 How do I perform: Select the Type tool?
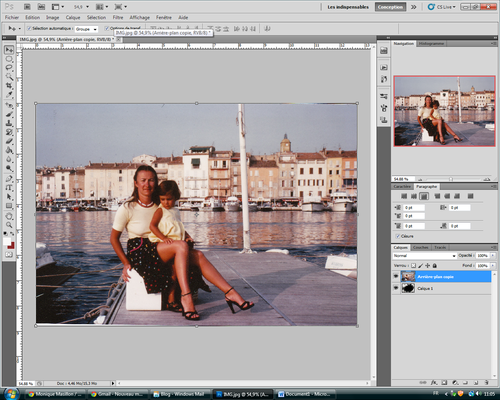[x=9, y=188]
